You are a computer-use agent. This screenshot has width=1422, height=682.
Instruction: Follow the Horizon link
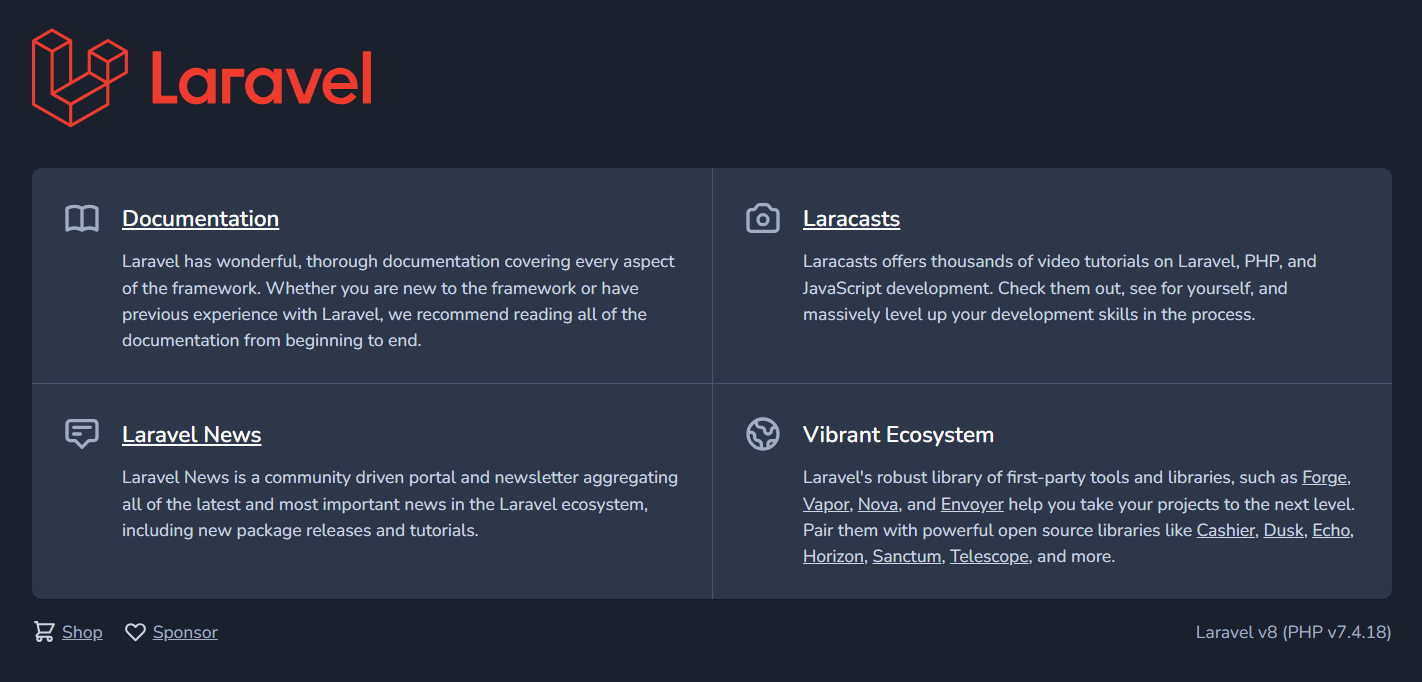pos(832,556)
